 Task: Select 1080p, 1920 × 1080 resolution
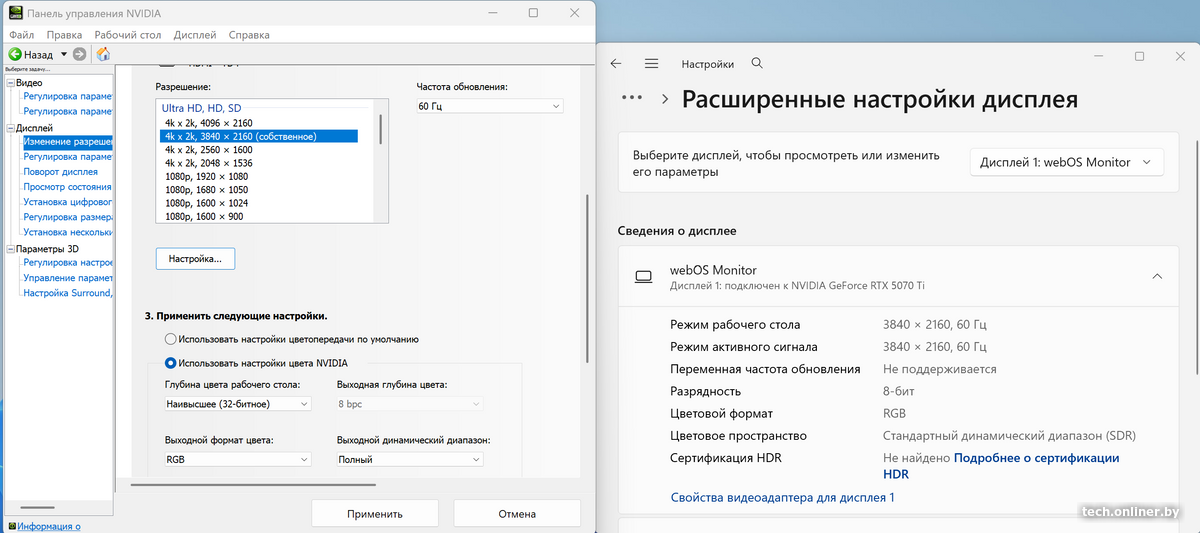pos(206,176)
